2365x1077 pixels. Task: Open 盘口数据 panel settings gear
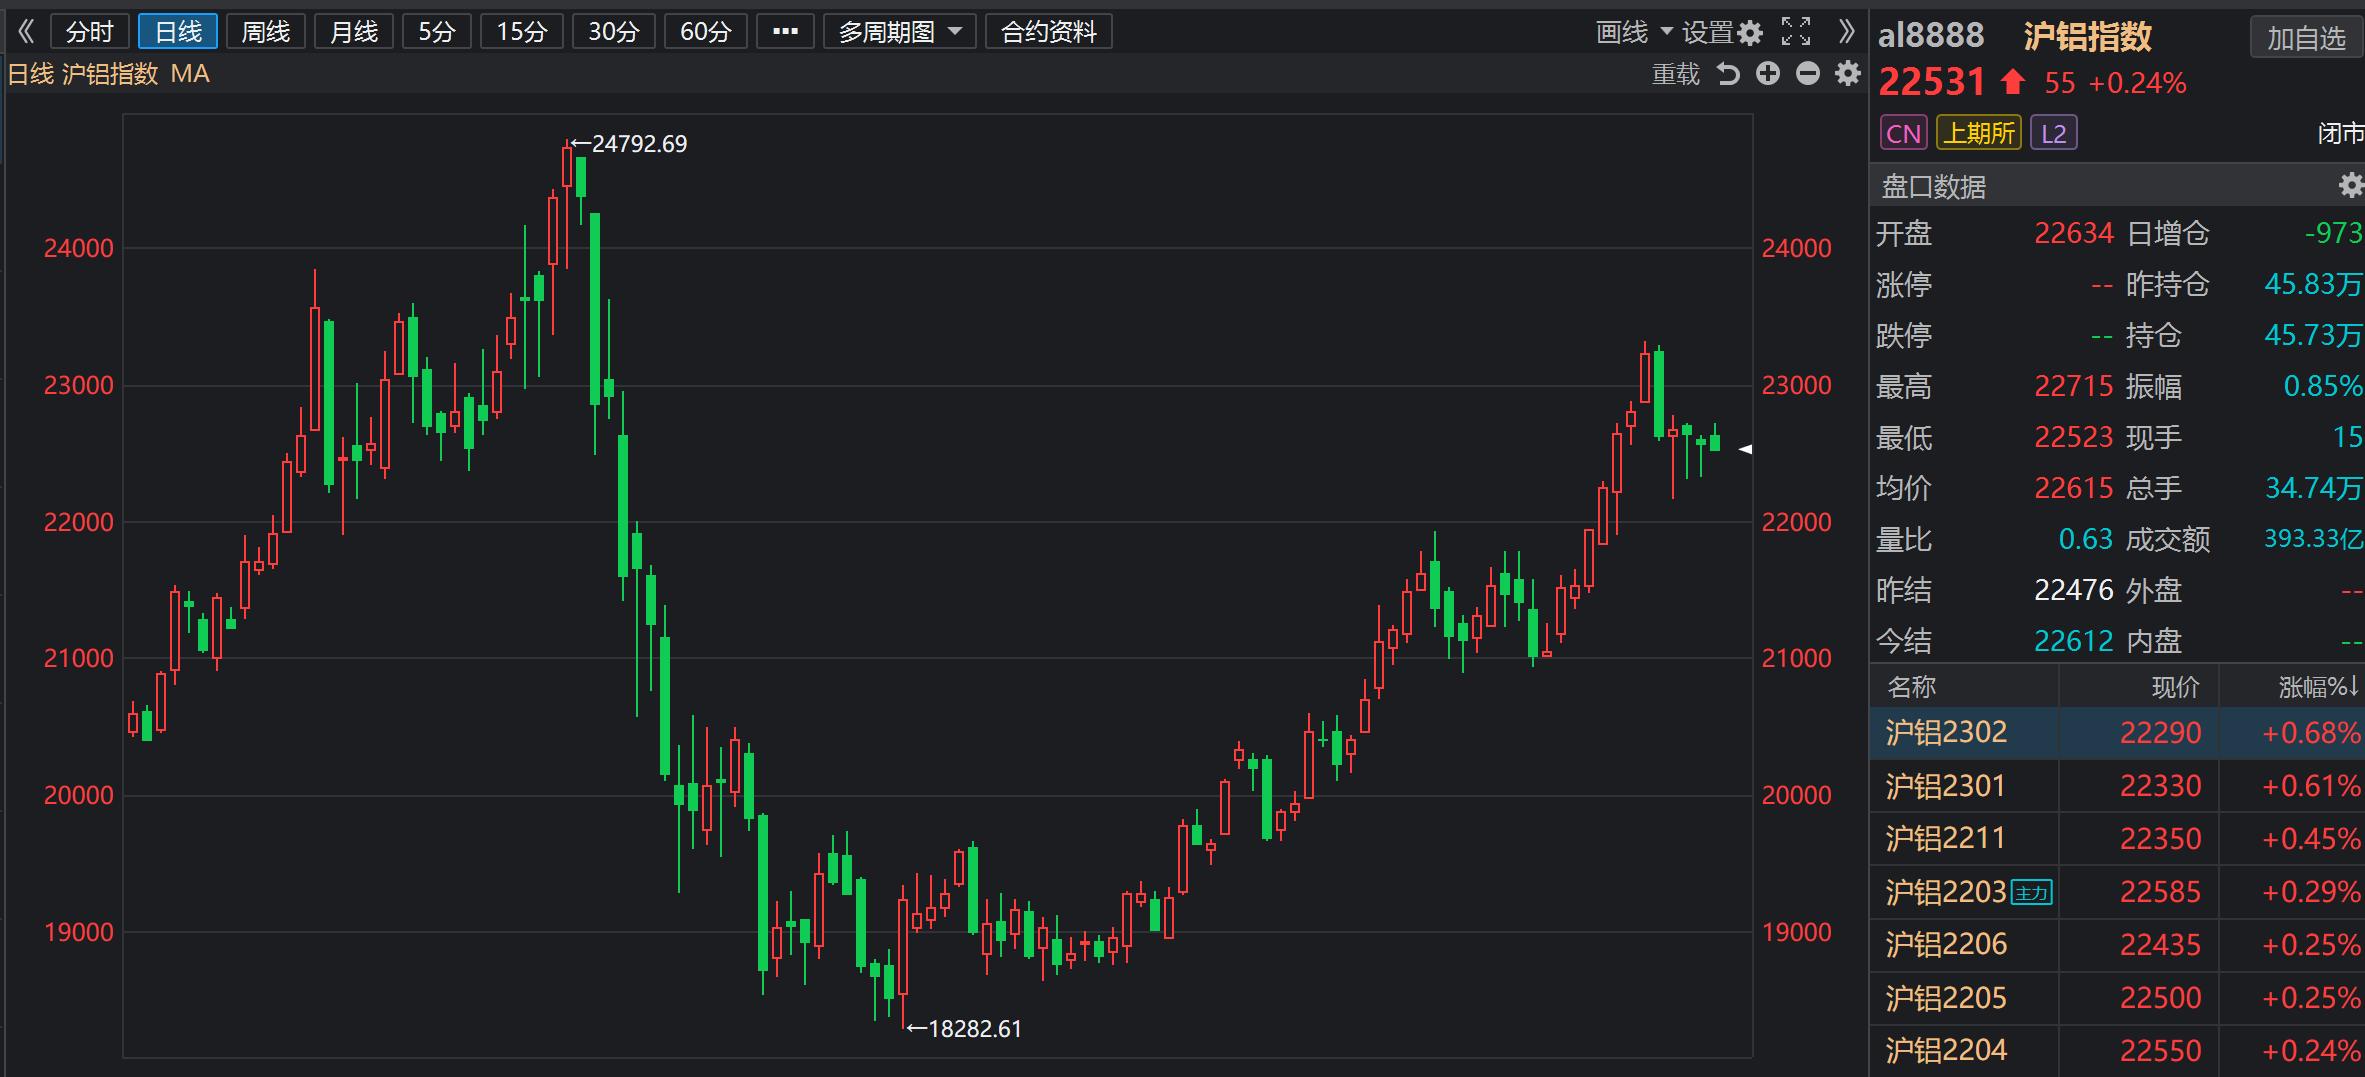pos(2350,185)
